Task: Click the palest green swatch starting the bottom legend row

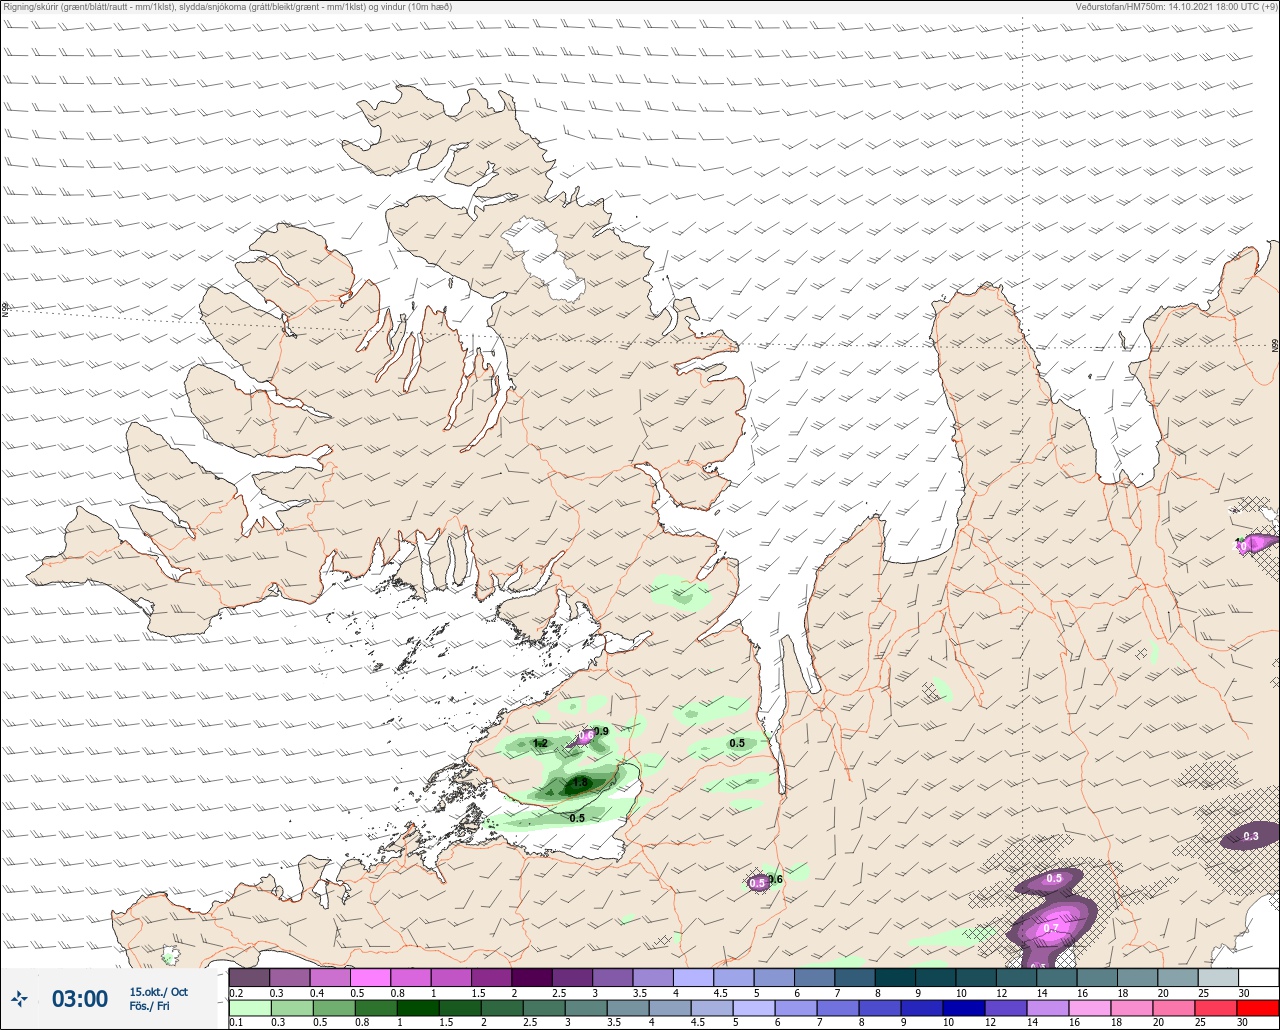Action: coord(249,1007)
